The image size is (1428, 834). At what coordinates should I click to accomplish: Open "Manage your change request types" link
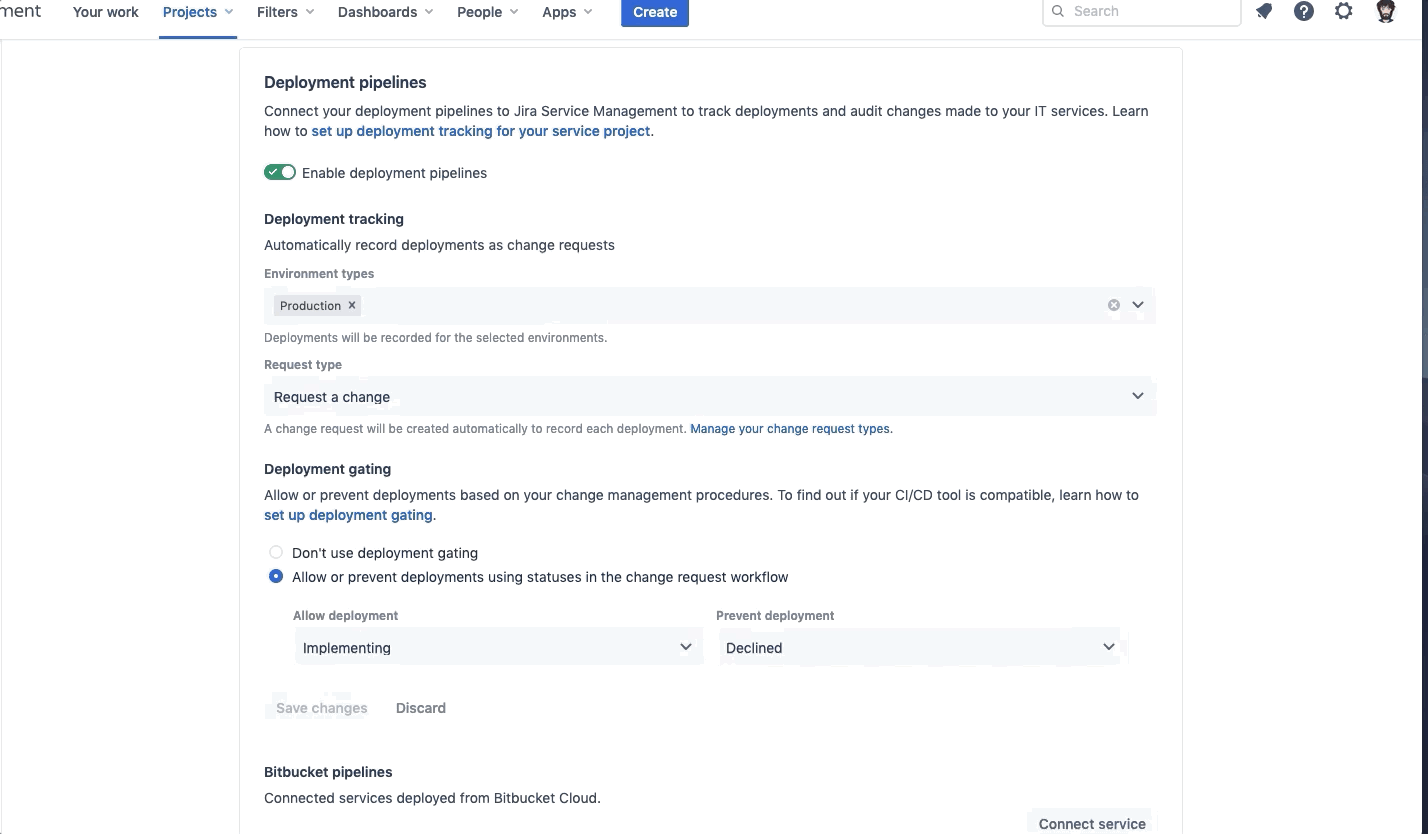click(x=790, y=429)
